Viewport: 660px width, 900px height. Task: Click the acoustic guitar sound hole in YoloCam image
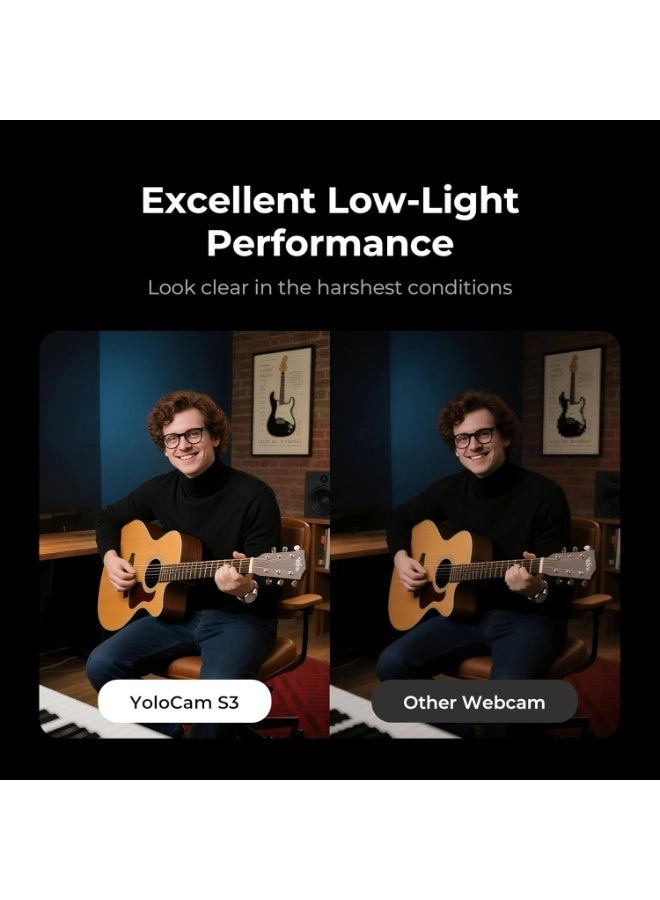click(x=152, y=574)
